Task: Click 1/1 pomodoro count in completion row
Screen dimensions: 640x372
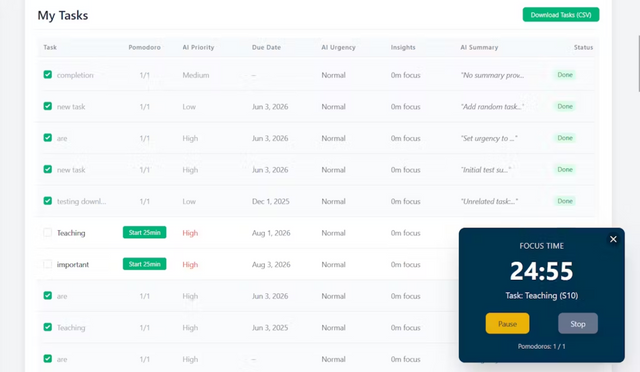Action: coord(144,75)
